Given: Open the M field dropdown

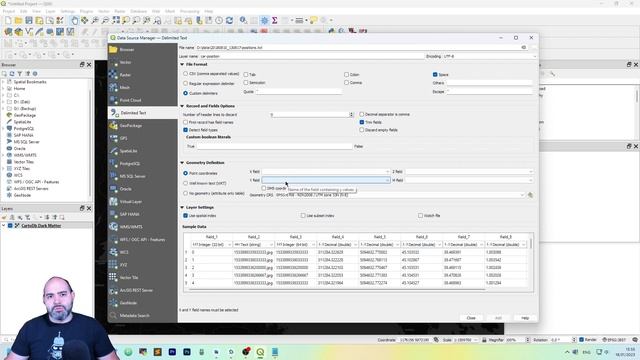Looking at the screenshot, I should 469,180.
